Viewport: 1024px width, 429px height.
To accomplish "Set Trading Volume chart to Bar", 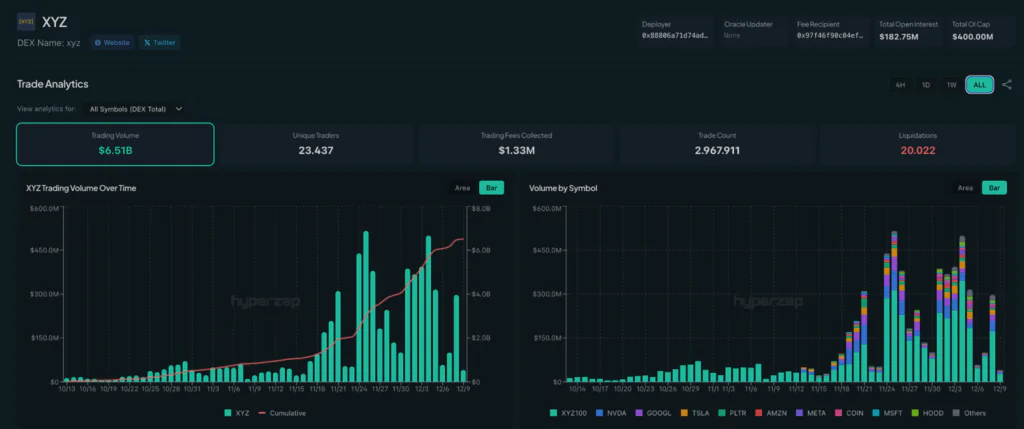I will (x=490, y=187).
